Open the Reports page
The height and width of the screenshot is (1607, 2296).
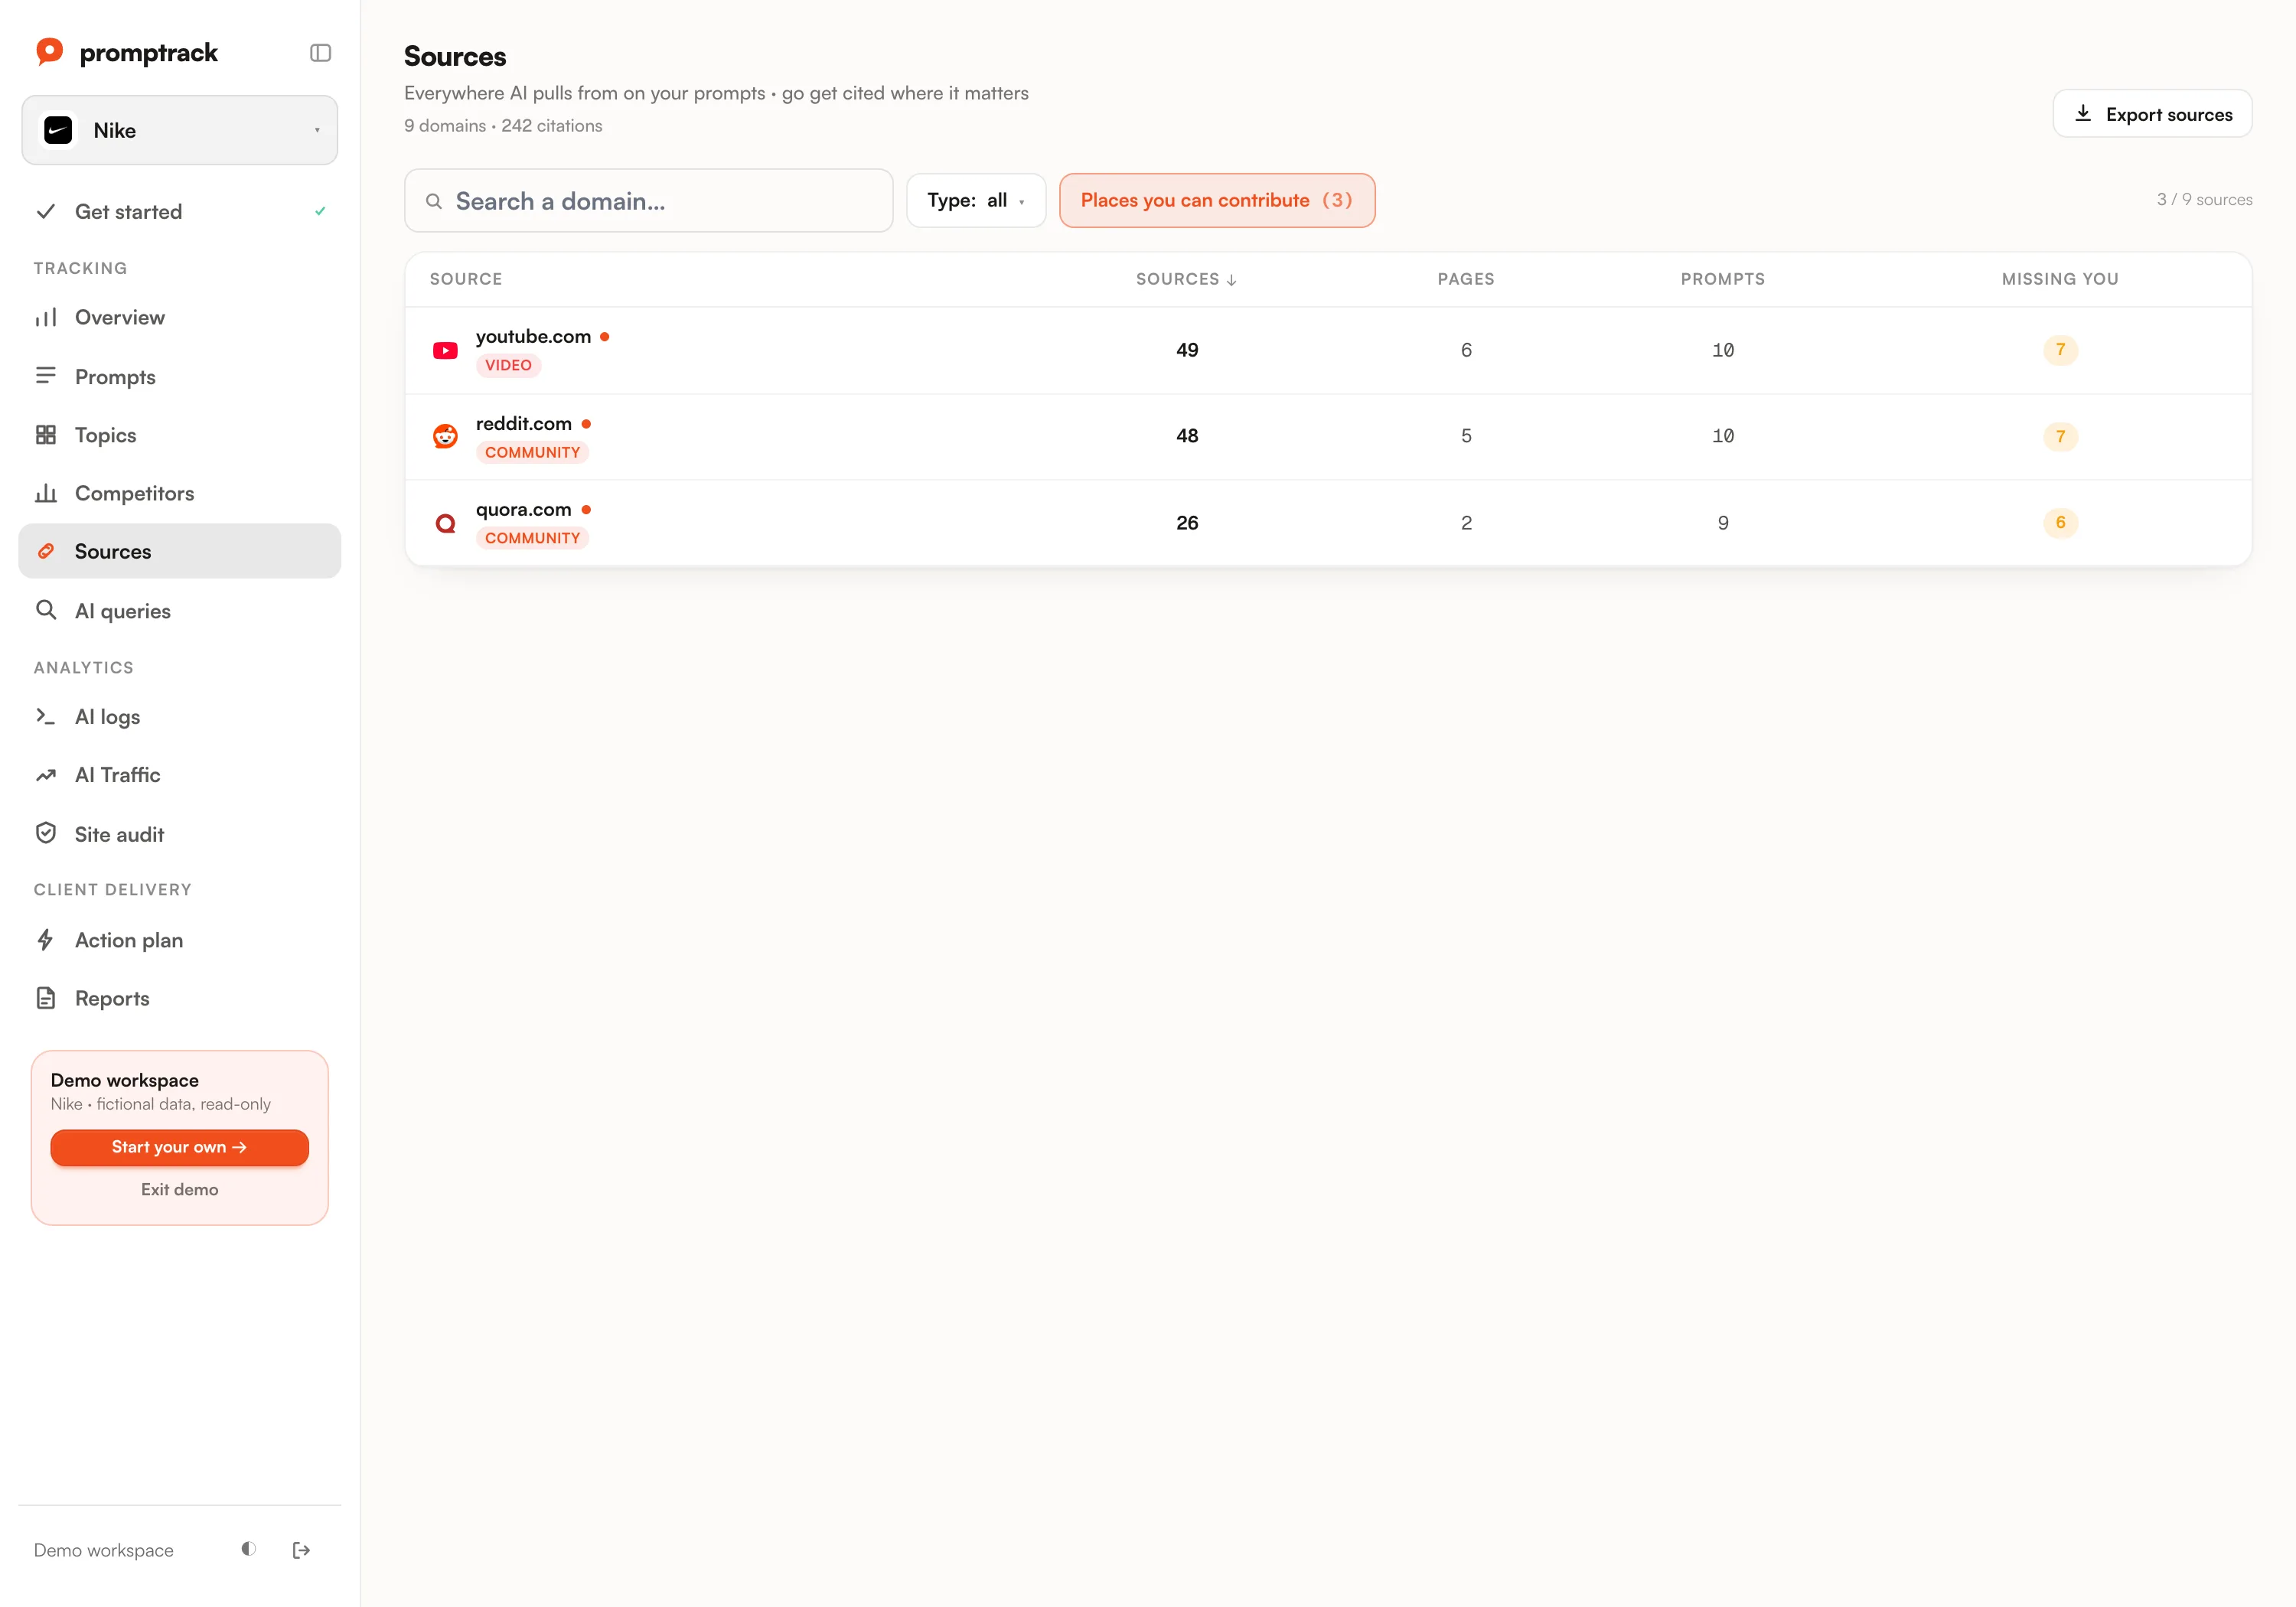click(x=180, y=998)
